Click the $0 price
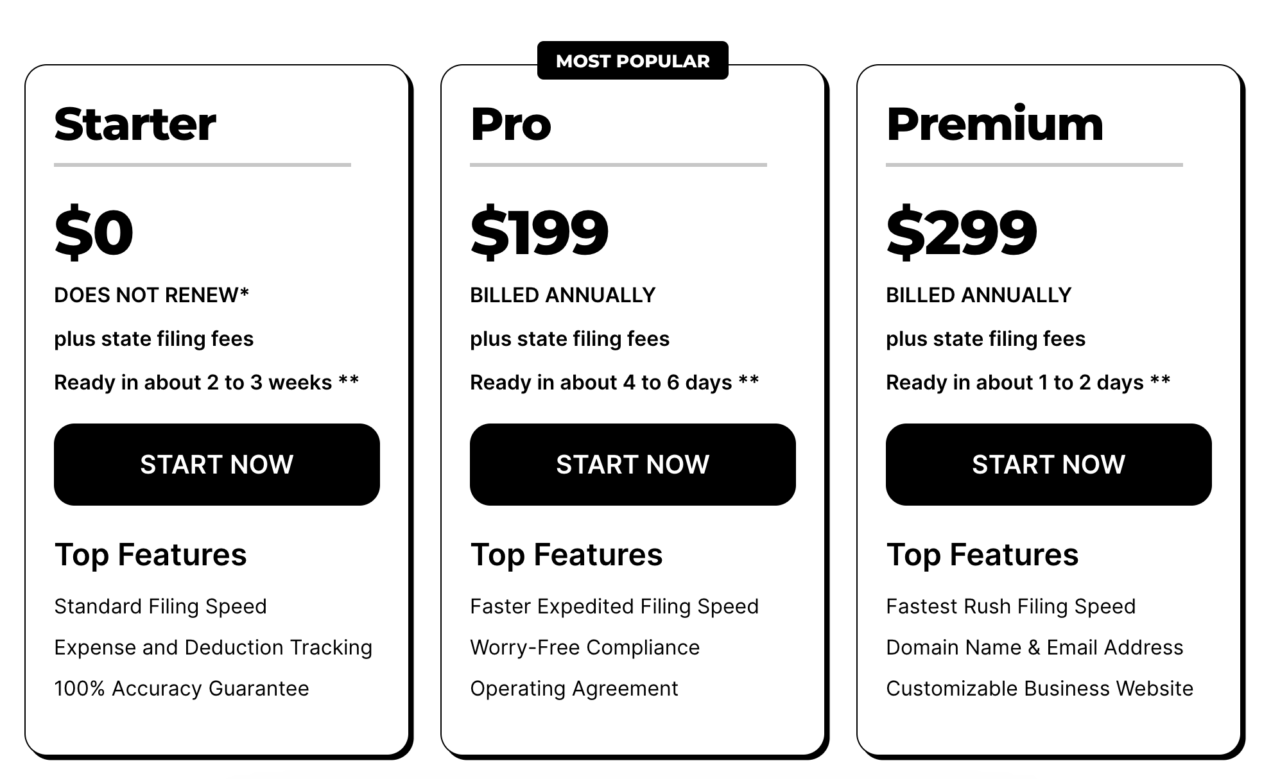Screen dimensions: 1280x779 pos(94,232)
